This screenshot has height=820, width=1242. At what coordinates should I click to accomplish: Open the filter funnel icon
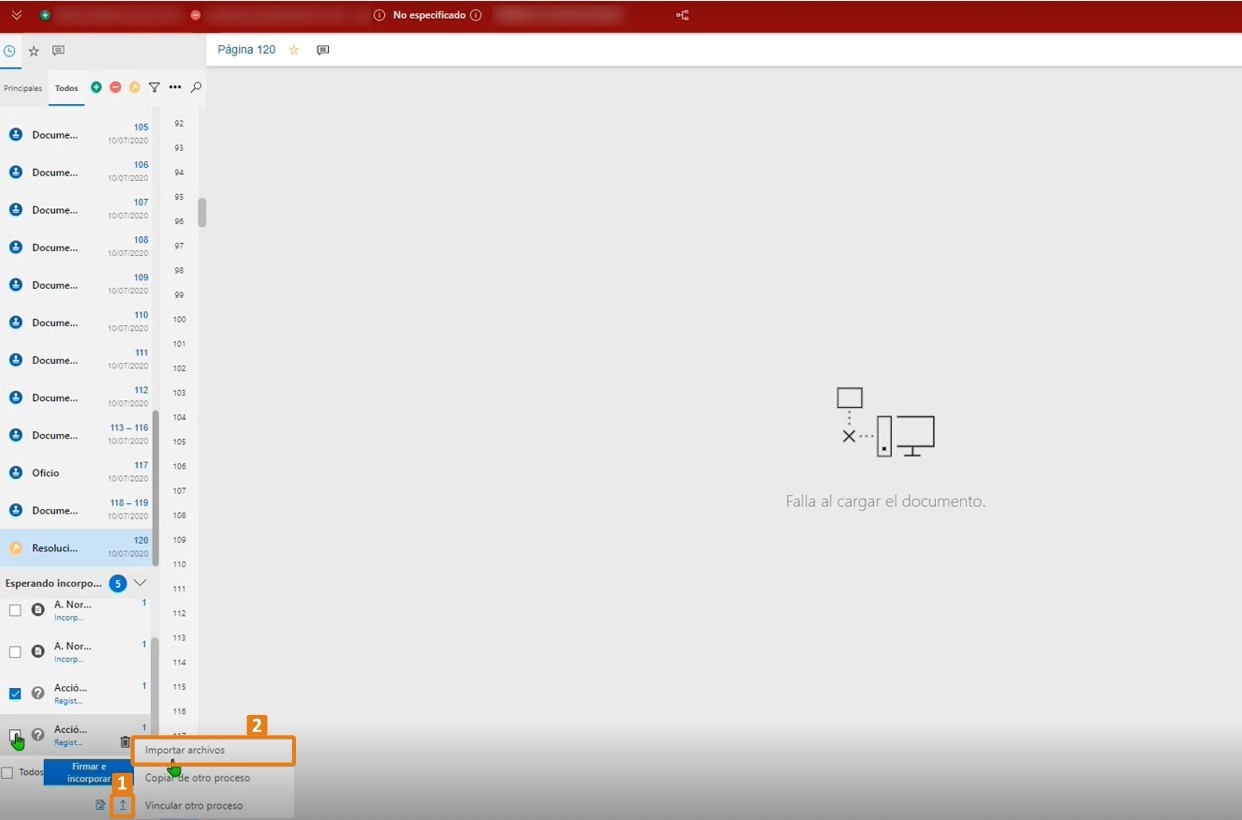(154, 88)
